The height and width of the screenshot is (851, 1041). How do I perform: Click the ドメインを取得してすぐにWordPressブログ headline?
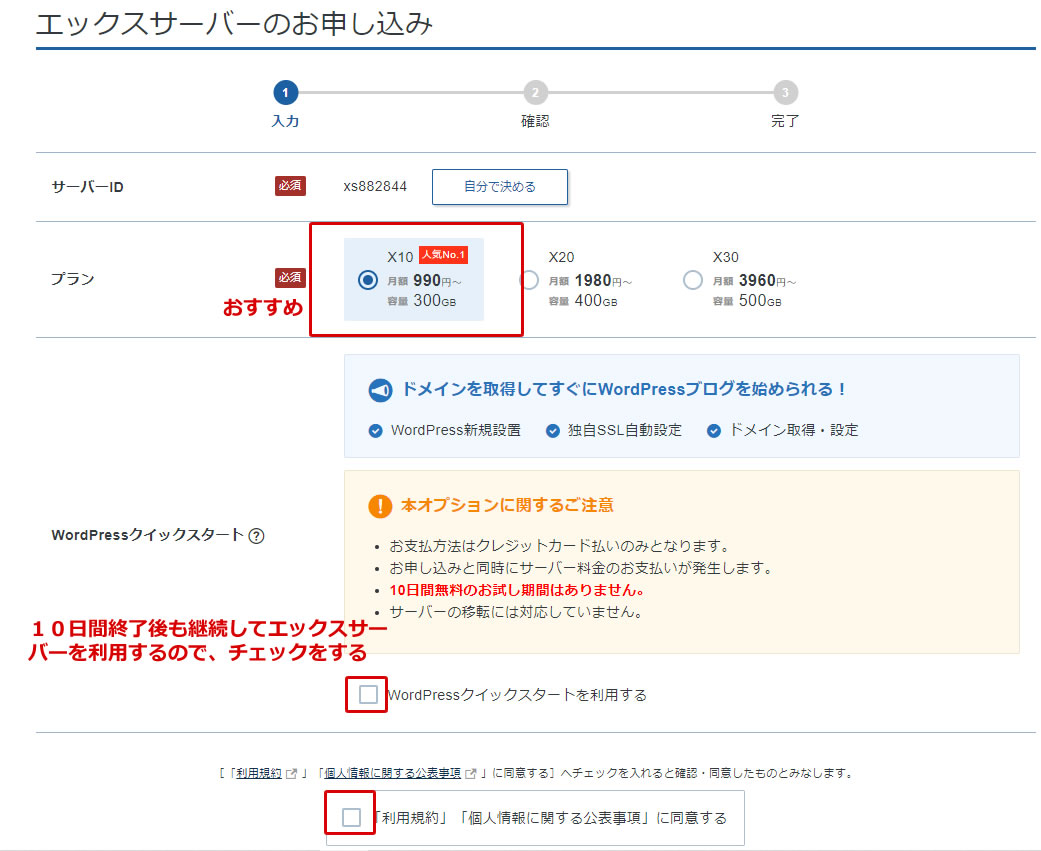(623, 390)
